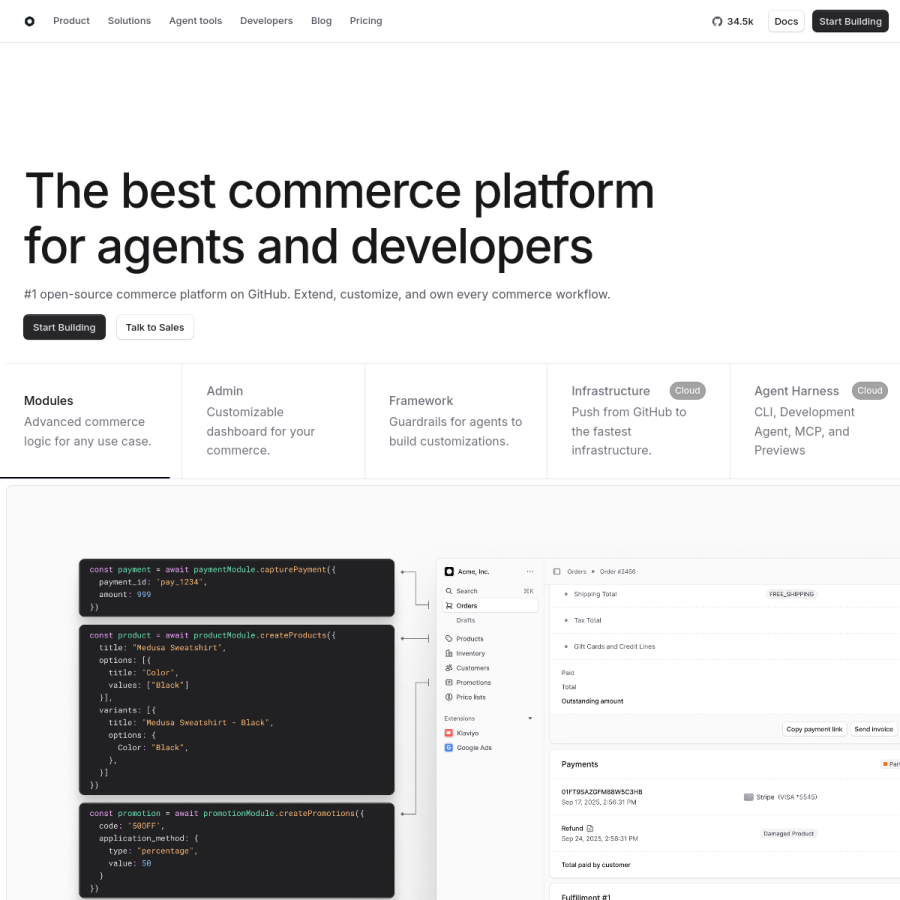Screen dimensions: 900x900
Task: Click the Payments section heading
Action: tap(579, 765)
